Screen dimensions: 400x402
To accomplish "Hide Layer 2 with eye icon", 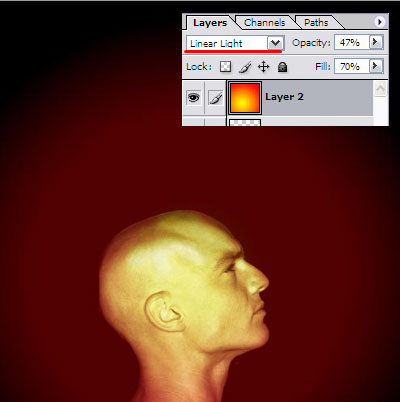I will 194,97.
